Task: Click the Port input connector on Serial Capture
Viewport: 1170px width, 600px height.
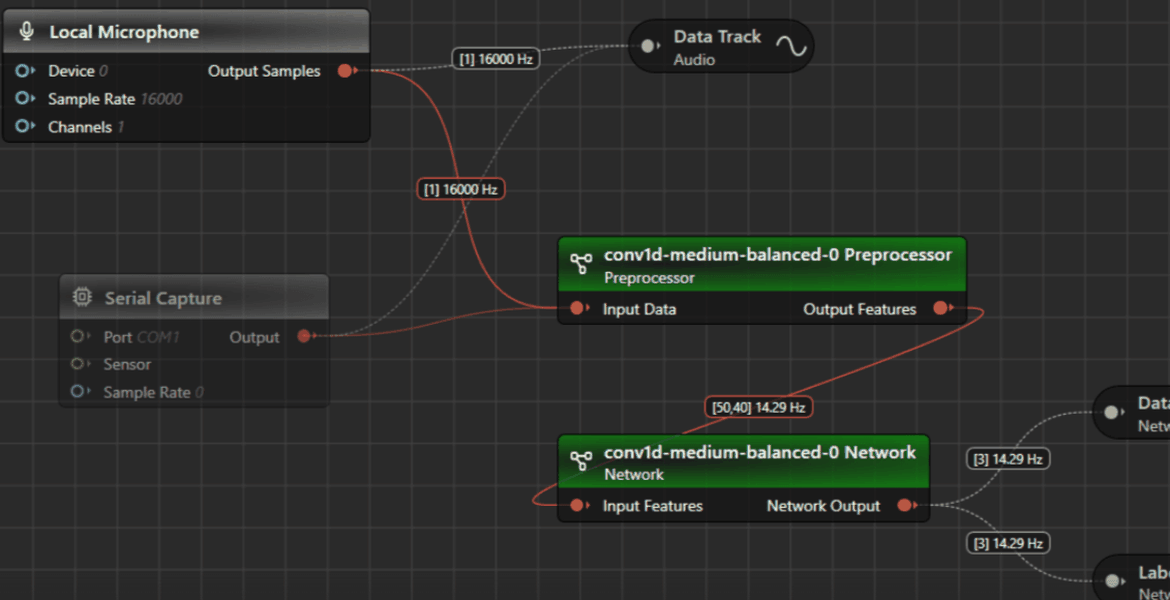Action: click(x=79, y=337)
